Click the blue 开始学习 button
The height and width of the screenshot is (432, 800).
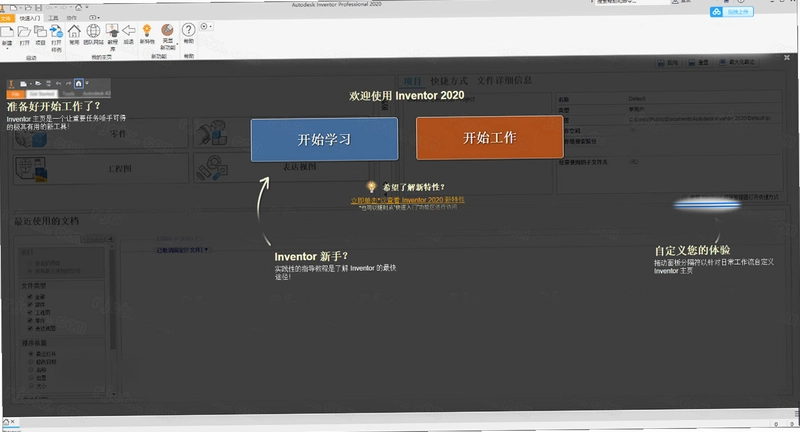pos(324,139)
